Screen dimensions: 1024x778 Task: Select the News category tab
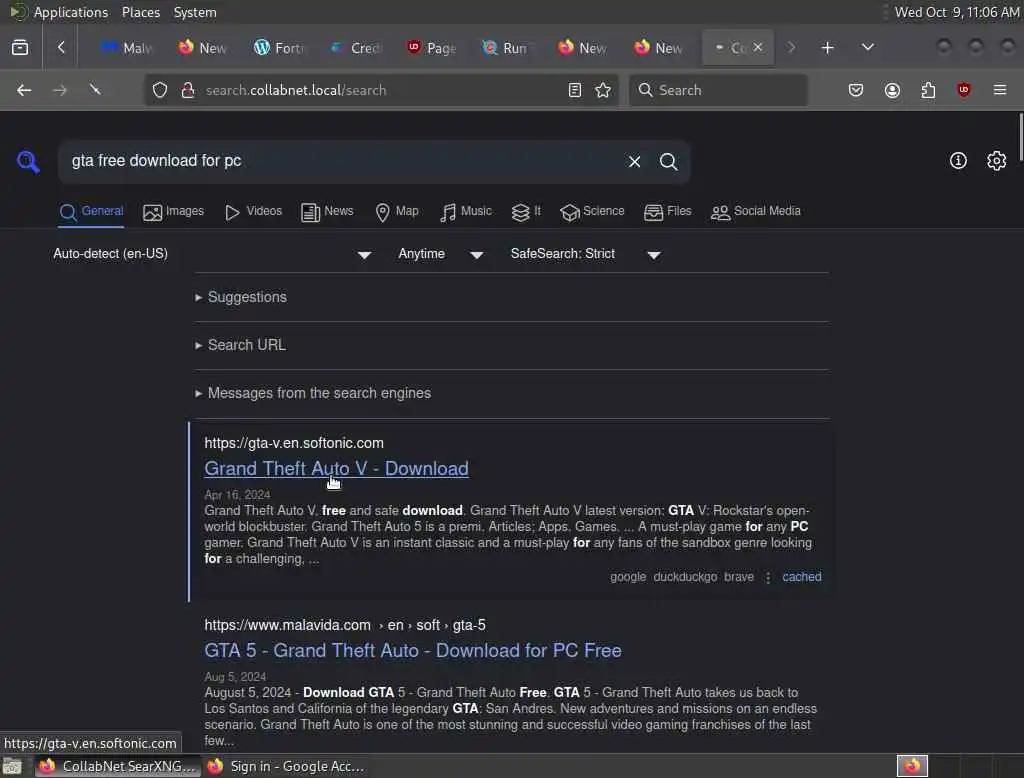[327, 212]
